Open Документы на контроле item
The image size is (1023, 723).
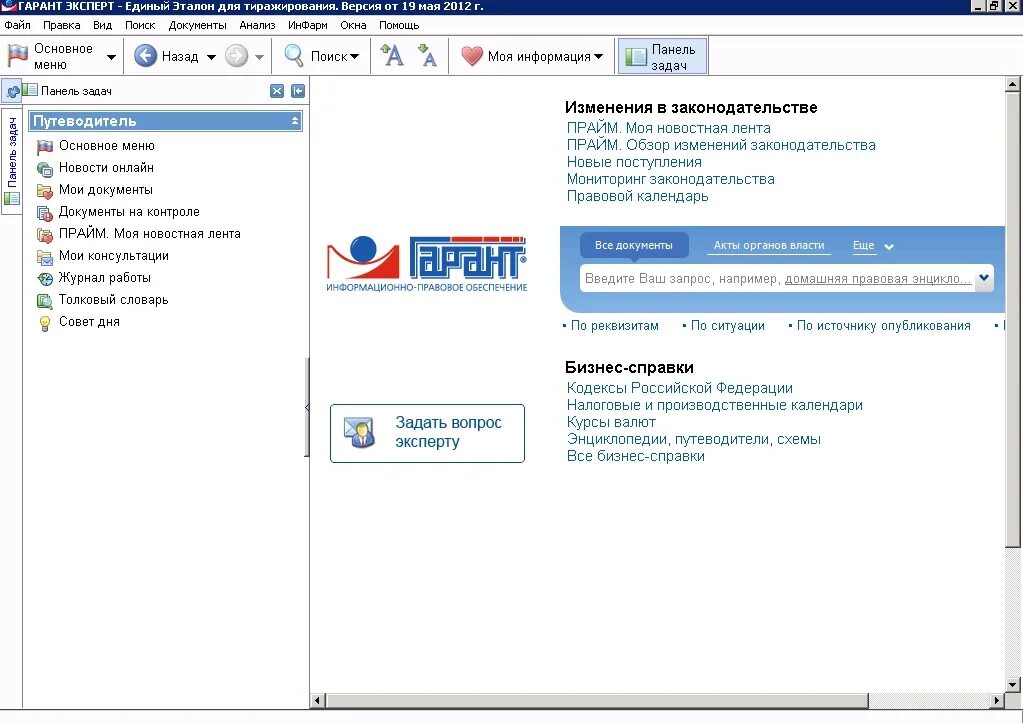tap(129, 211)
